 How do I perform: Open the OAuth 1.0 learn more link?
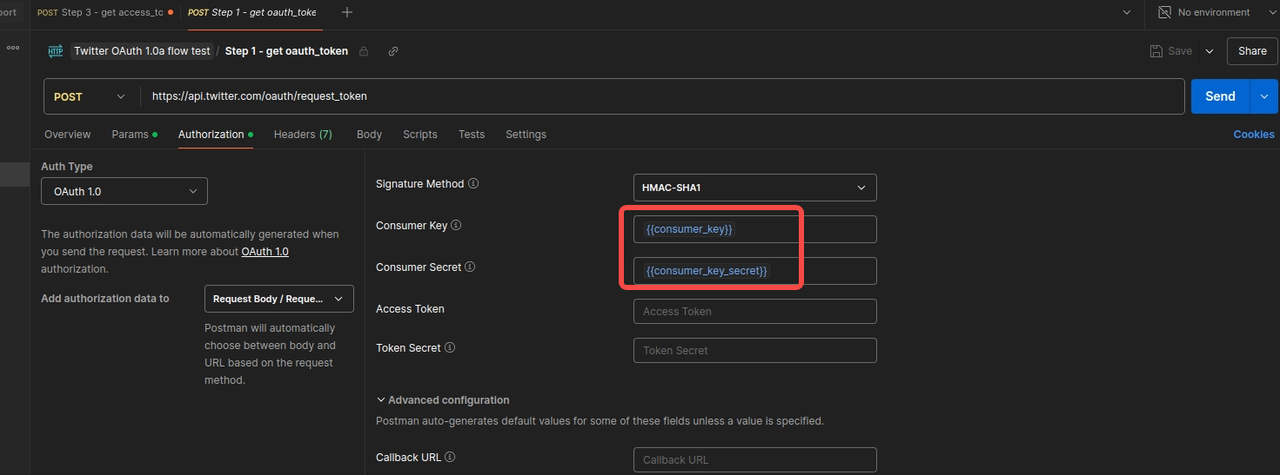point(265,251)
